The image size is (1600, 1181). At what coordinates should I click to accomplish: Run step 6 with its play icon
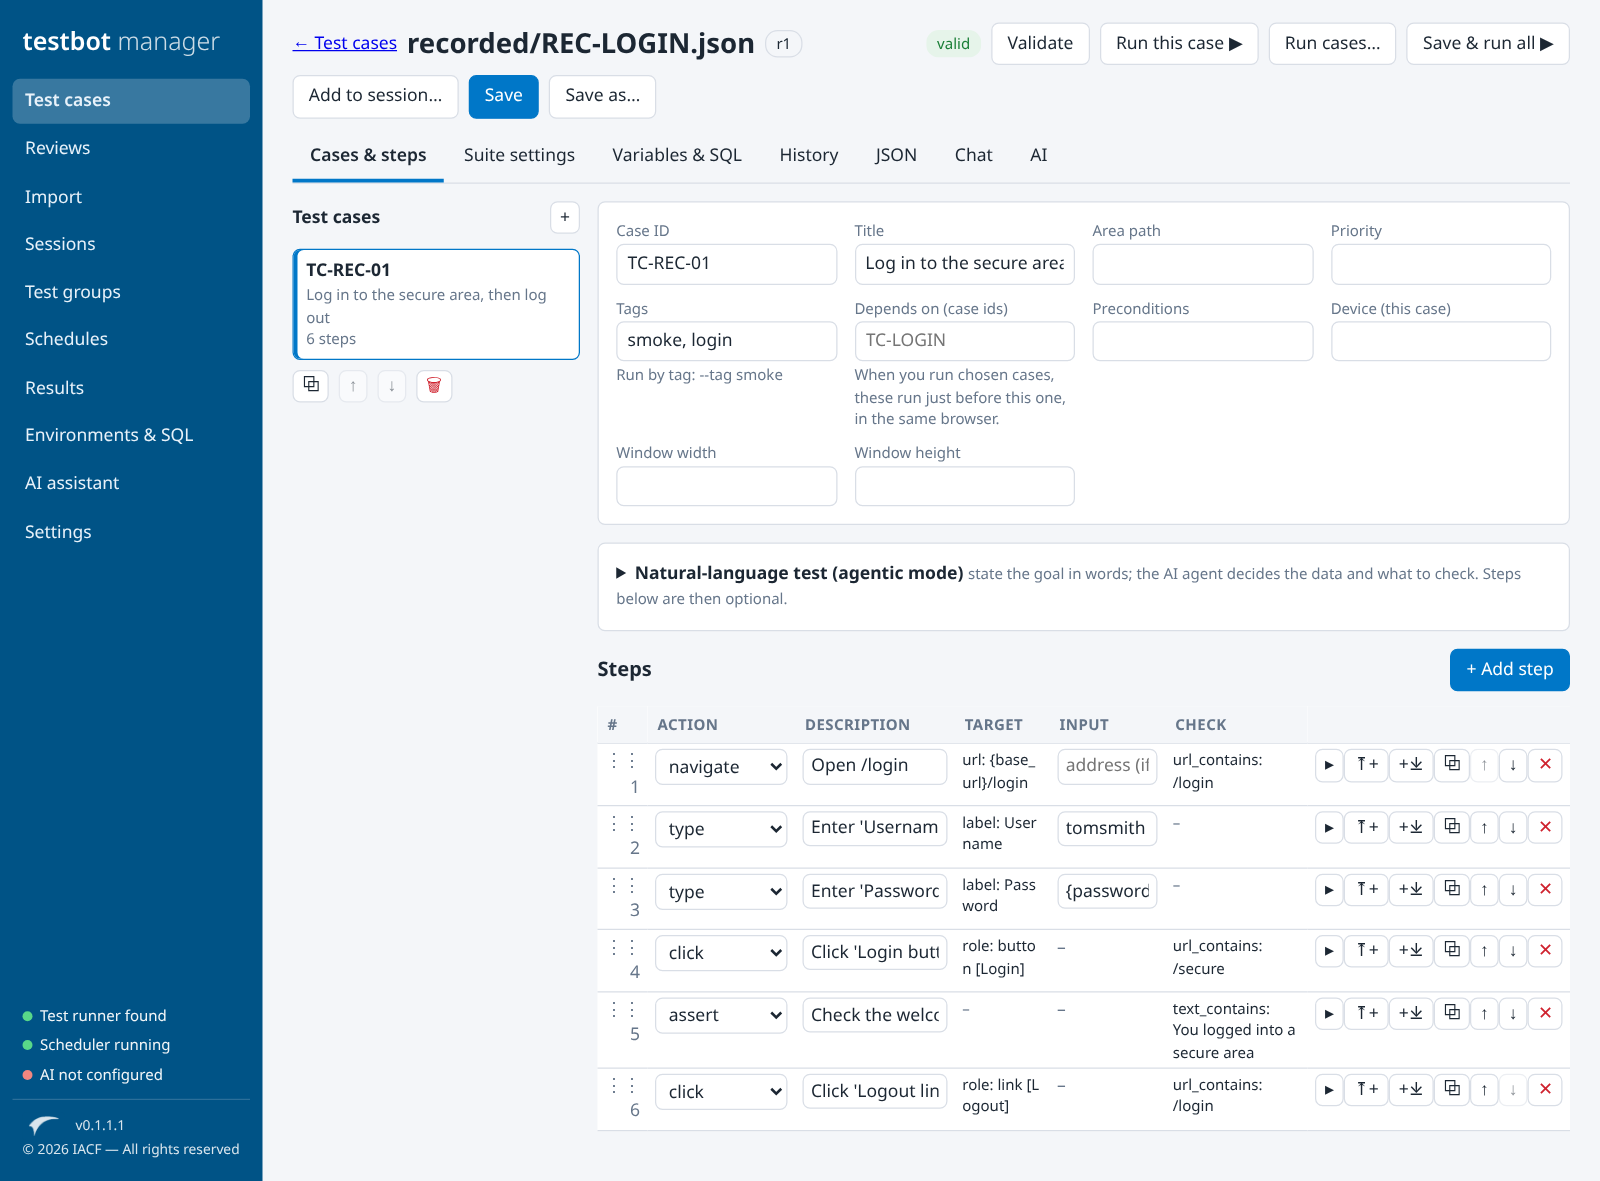[1328, 1089]
